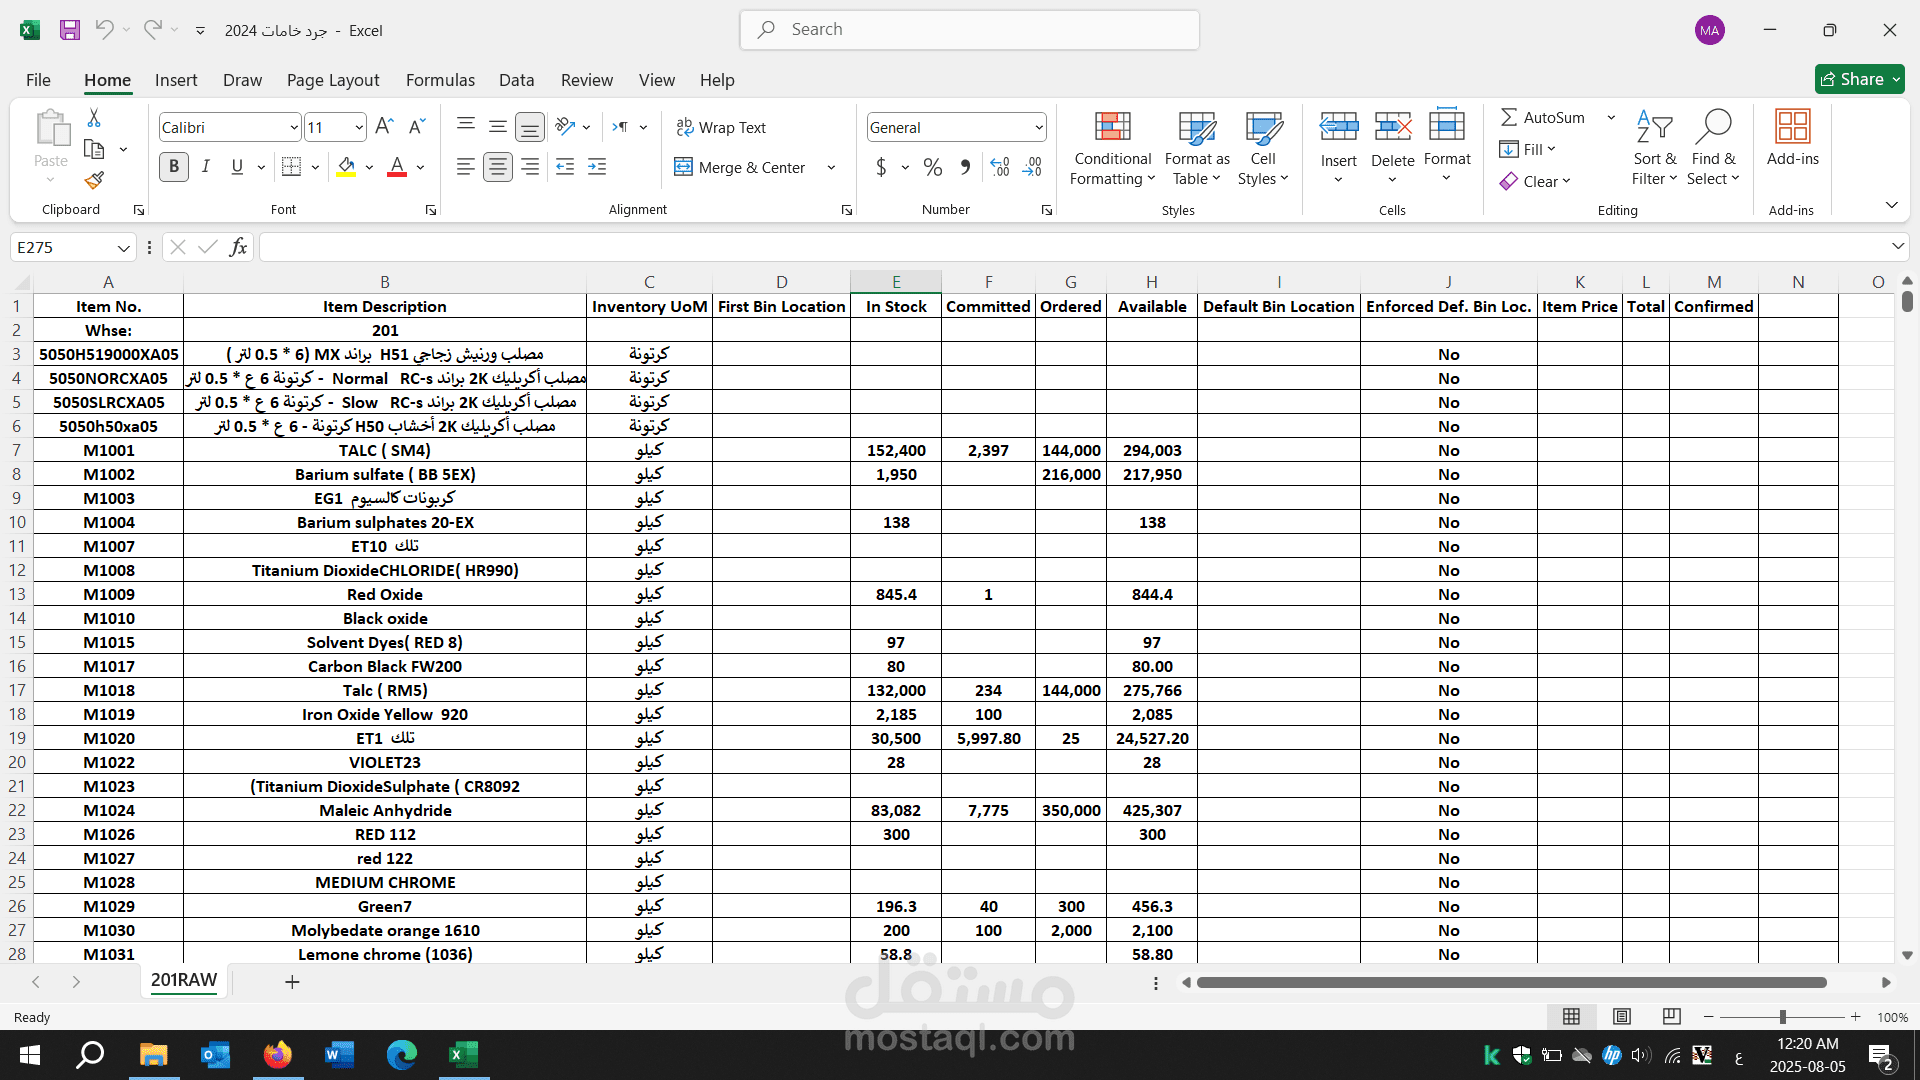Viewport: 1920px width, 1080px height.
Task: Expand the Merge & Center dropdown arrow
Action: (831, 167)
